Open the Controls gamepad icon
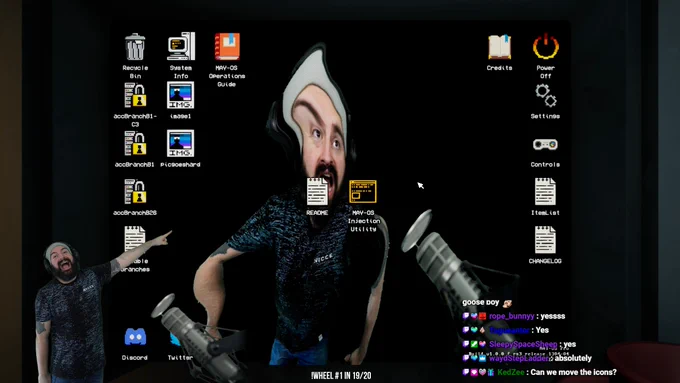This screenshot has width=680, height=383. click(545, 144)
